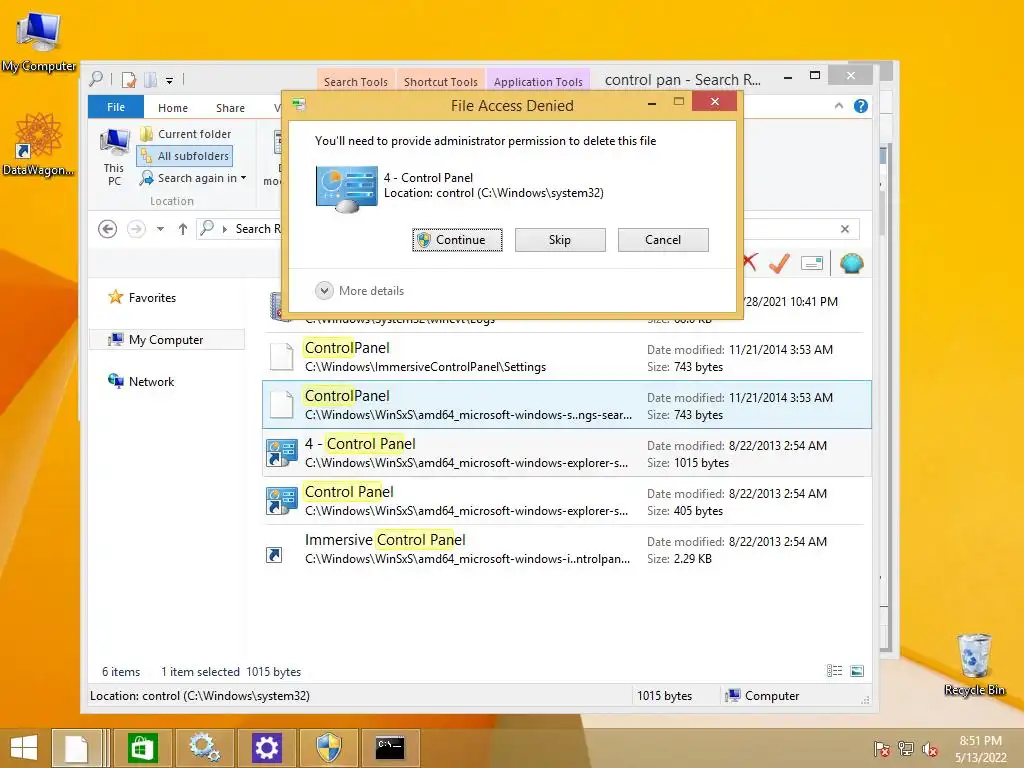
Task: Click the File Access Denied title icon
Action: coord(299,104)
